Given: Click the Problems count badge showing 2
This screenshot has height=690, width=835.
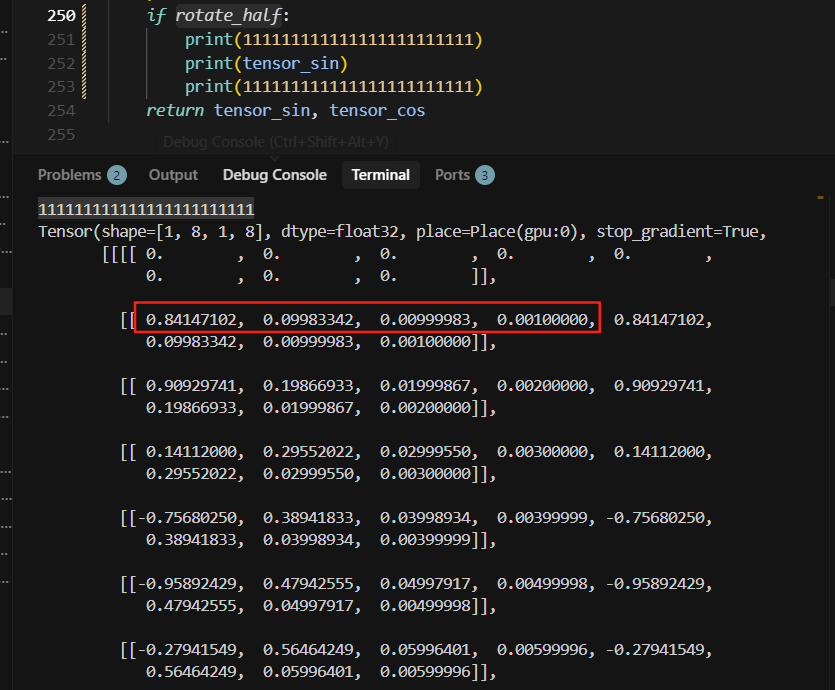Looking at the screenshot, I should coord(117,175).
